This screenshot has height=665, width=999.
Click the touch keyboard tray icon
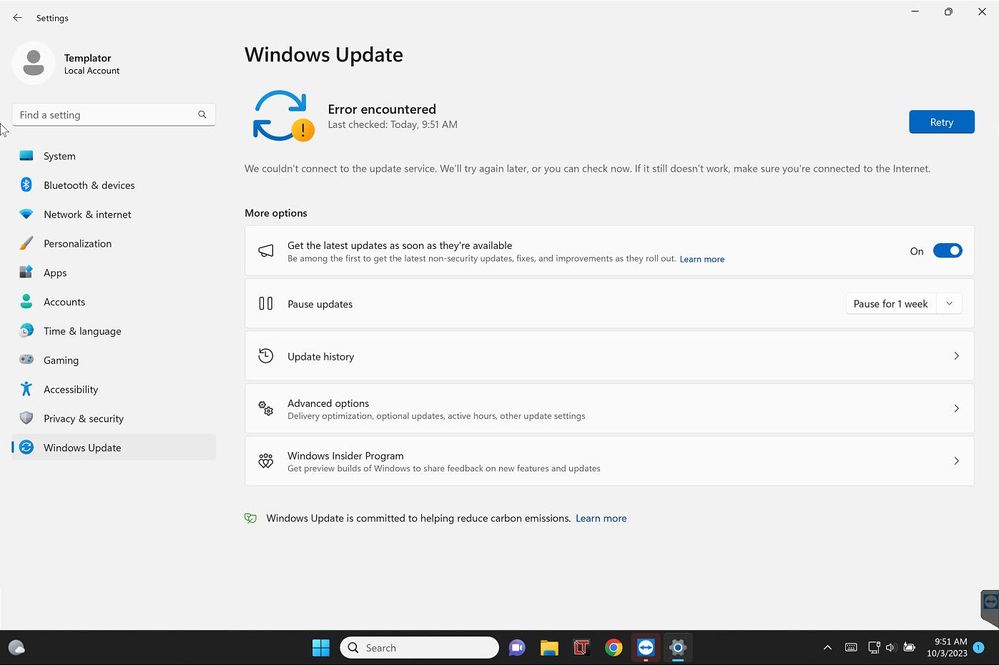click(851, 648)
